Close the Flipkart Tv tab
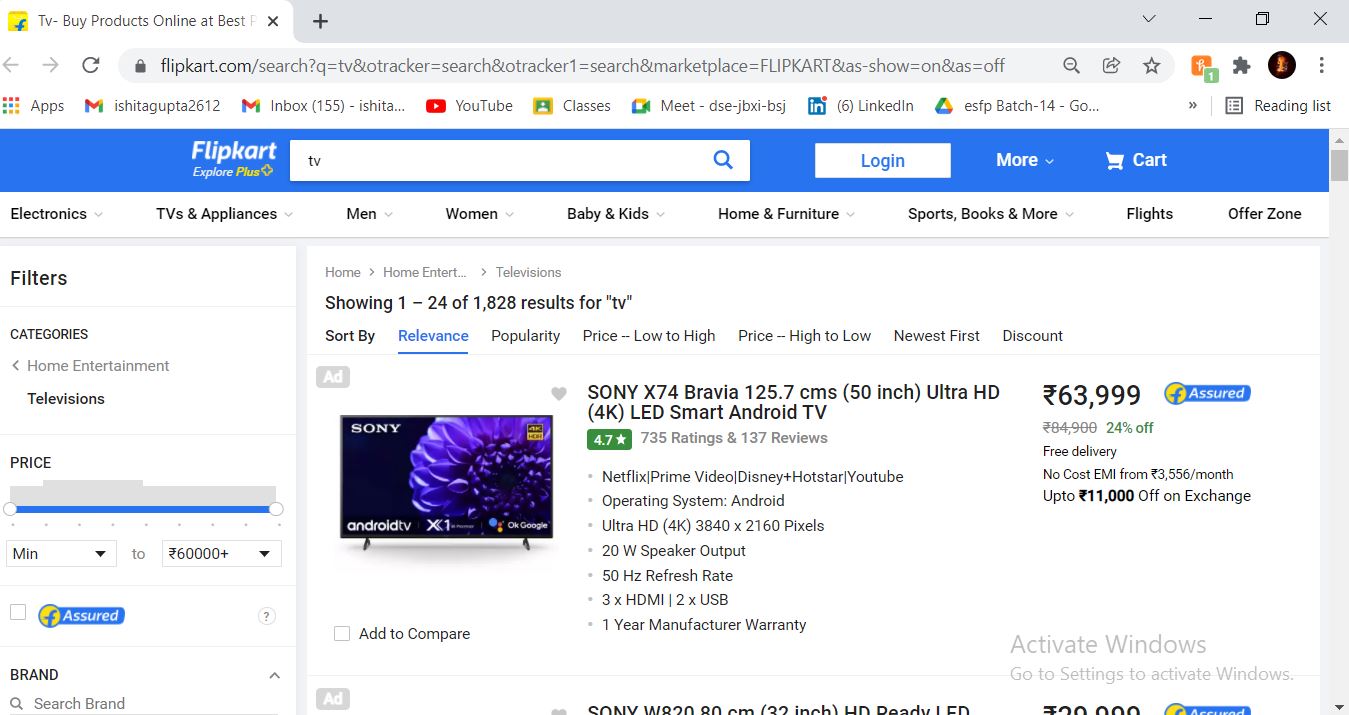 (274, 21)
